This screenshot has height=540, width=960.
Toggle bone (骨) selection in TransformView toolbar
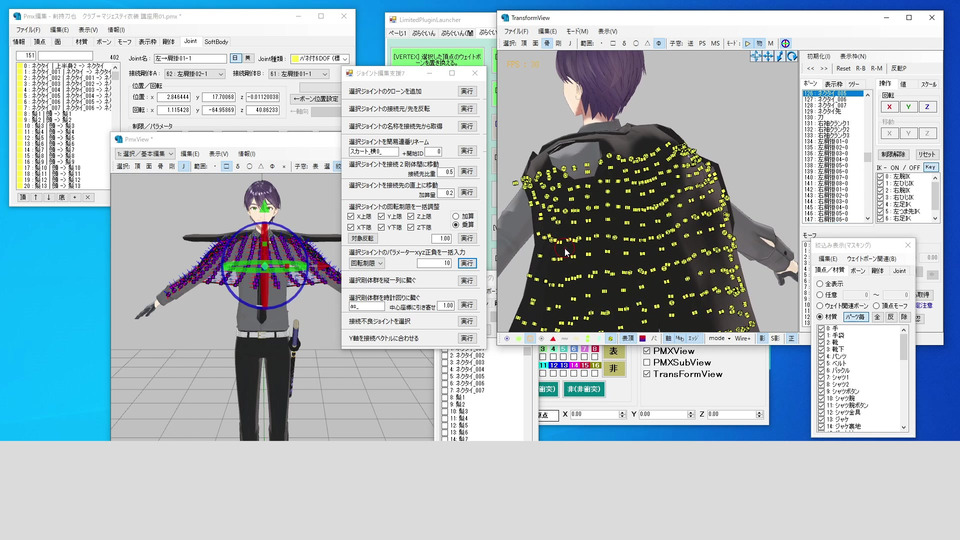tap(547, 43)
